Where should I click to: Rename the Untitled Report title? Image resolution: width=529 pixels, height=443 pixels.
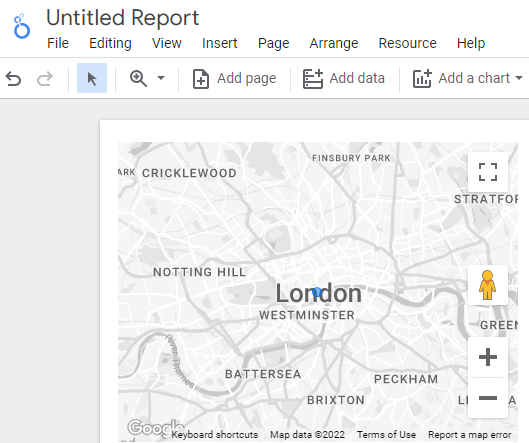[x=122, y=18]
